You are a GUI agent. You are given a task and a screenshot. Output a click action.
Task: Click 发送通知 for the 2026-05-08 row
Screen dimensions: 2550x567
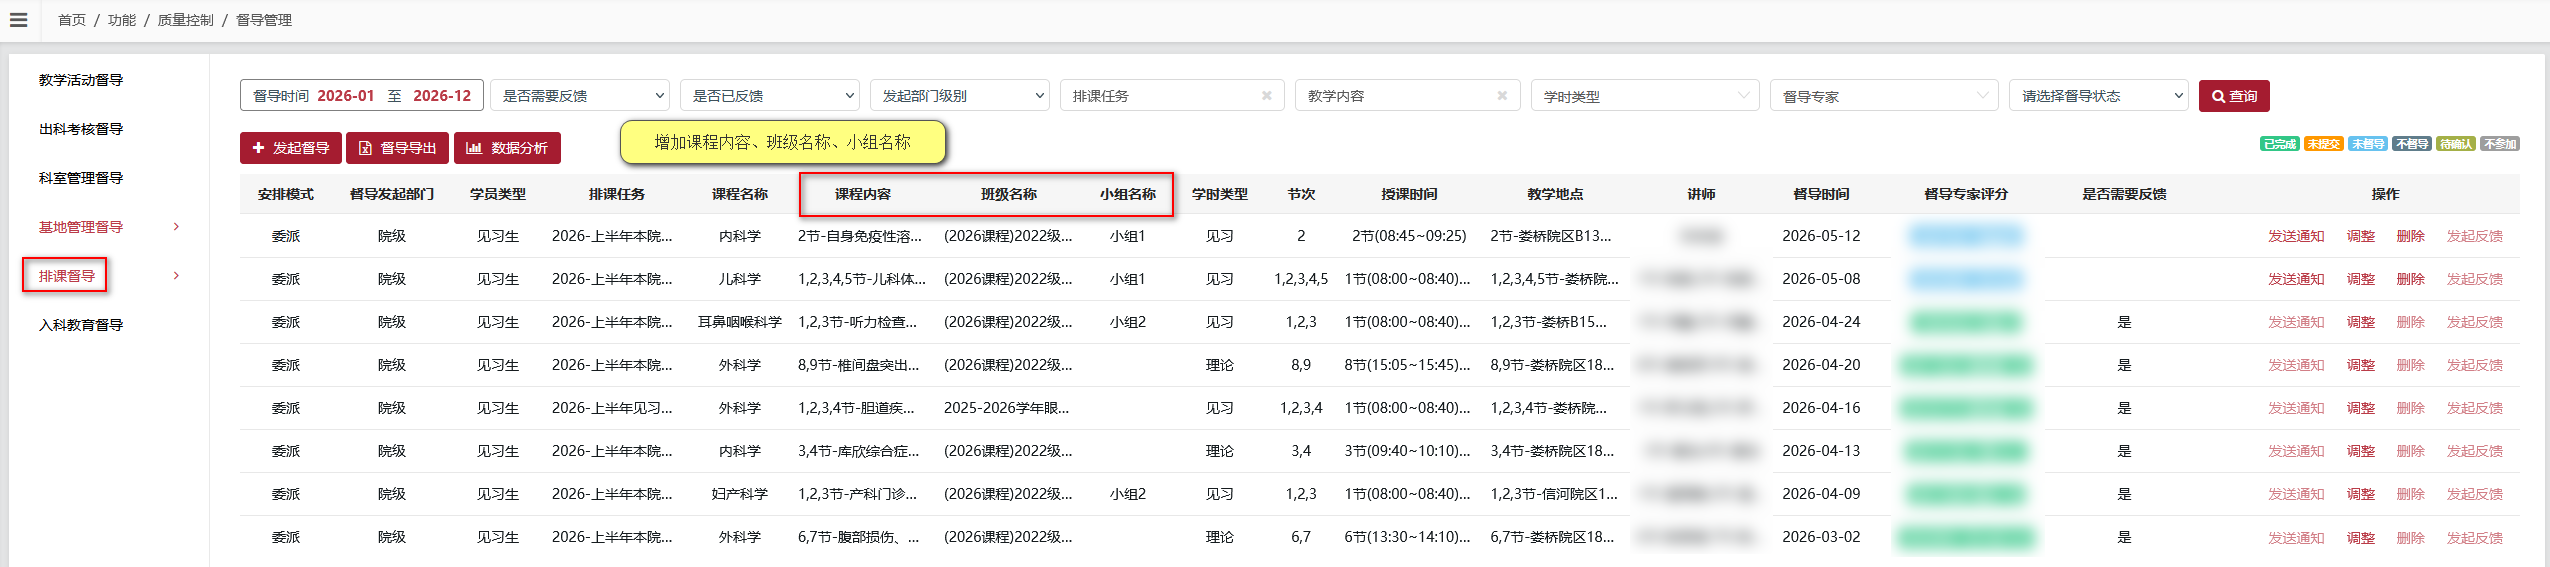pos(2296,279)
